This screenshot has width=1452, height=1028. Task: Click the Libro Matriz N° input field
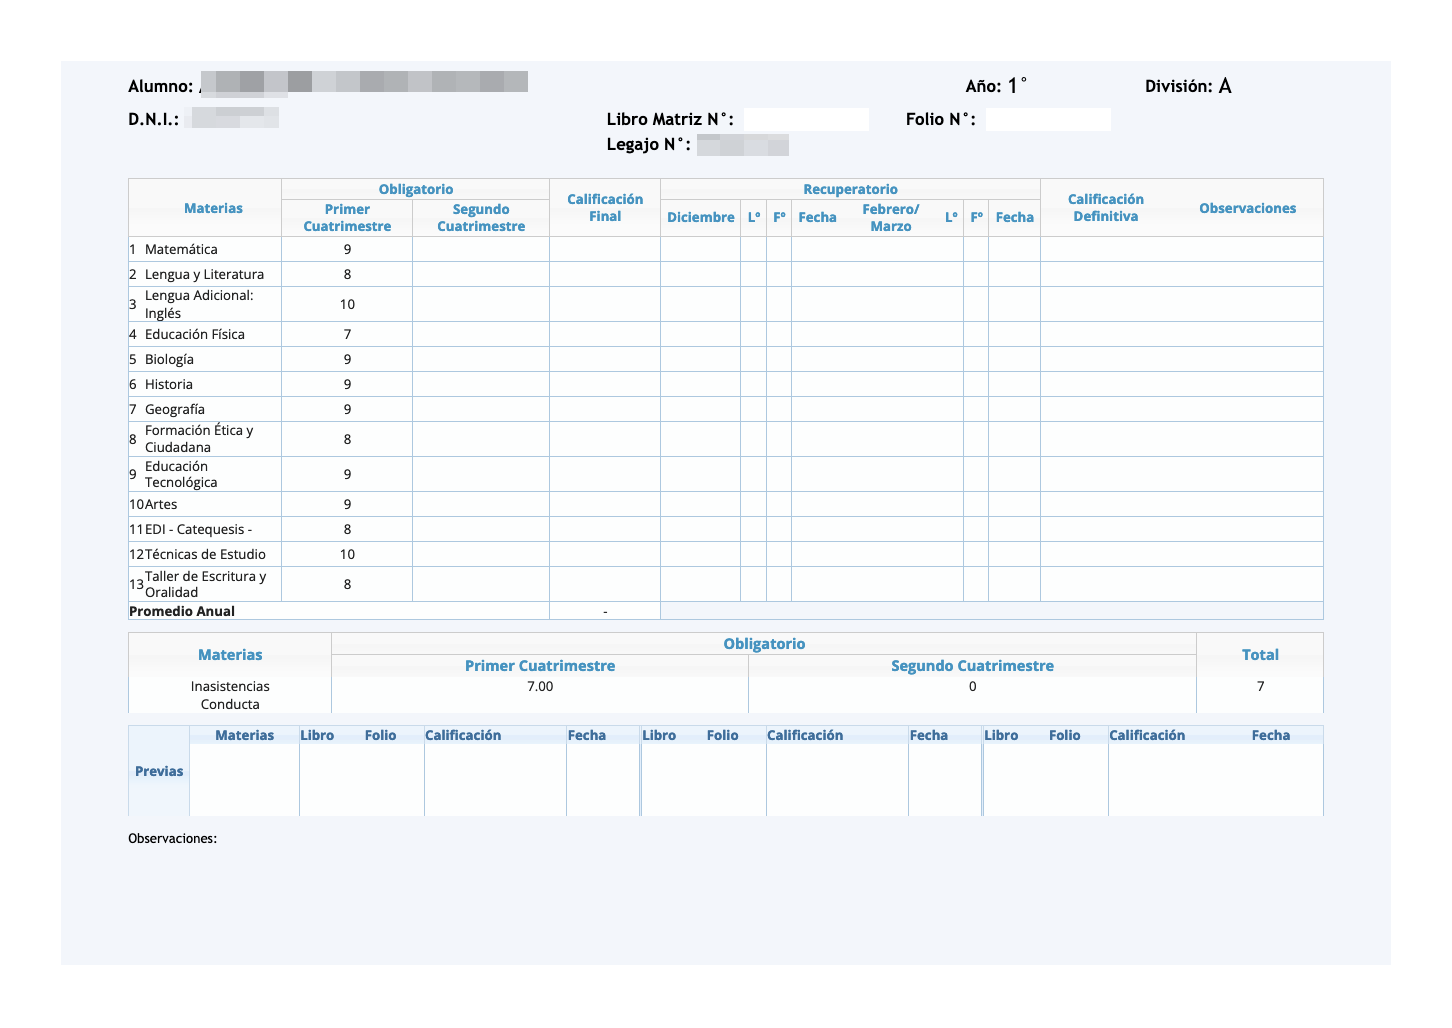point(806,120)
